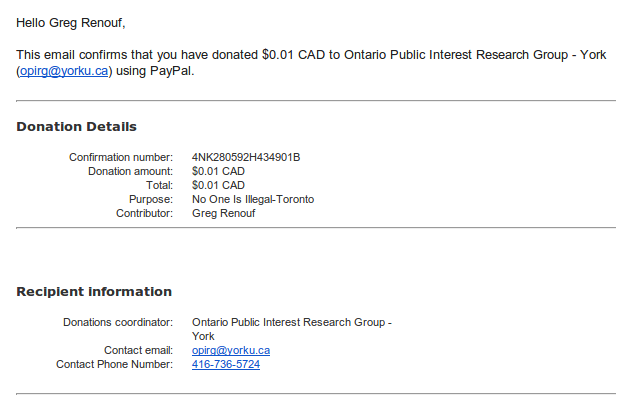Click the Contributor name Greg Renouf

(x=223, y=213)
